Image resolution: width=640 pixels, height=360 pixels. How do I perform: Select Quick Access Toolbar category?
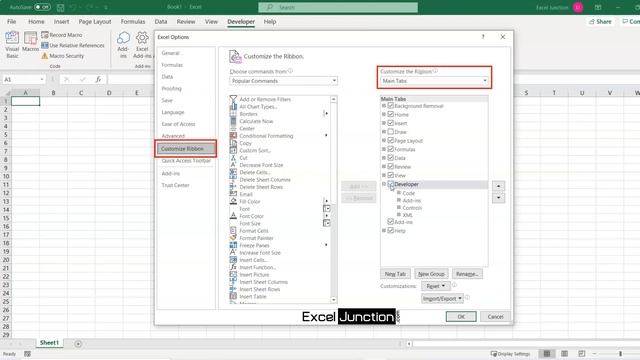pos(186,161)
